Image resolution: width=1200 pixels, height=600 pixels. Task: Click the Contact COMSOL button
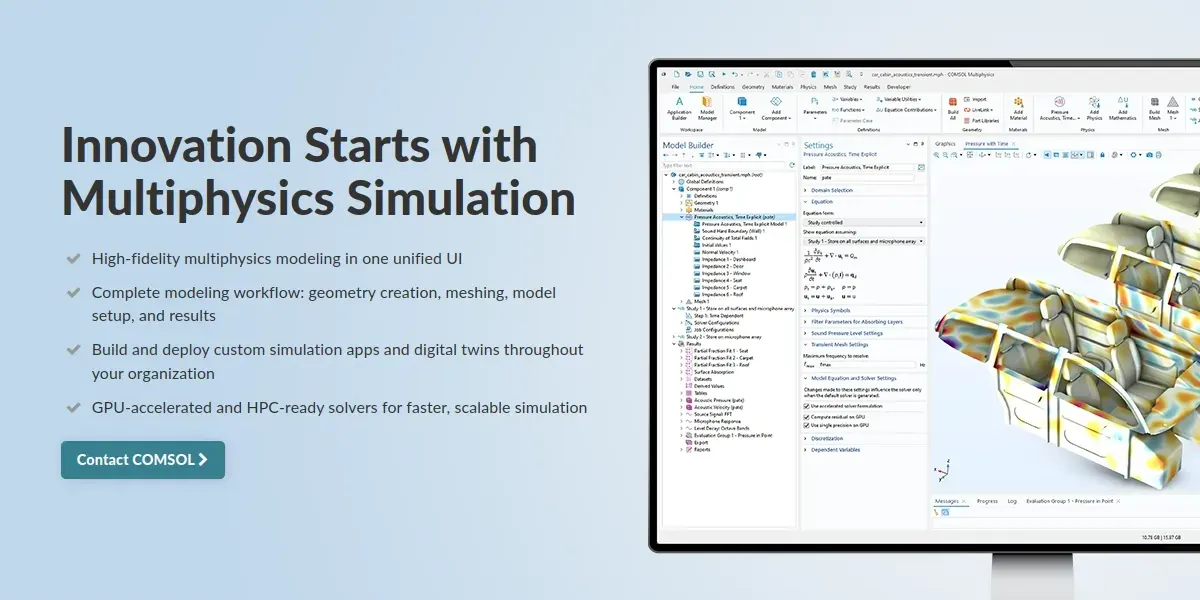(143, 460)
